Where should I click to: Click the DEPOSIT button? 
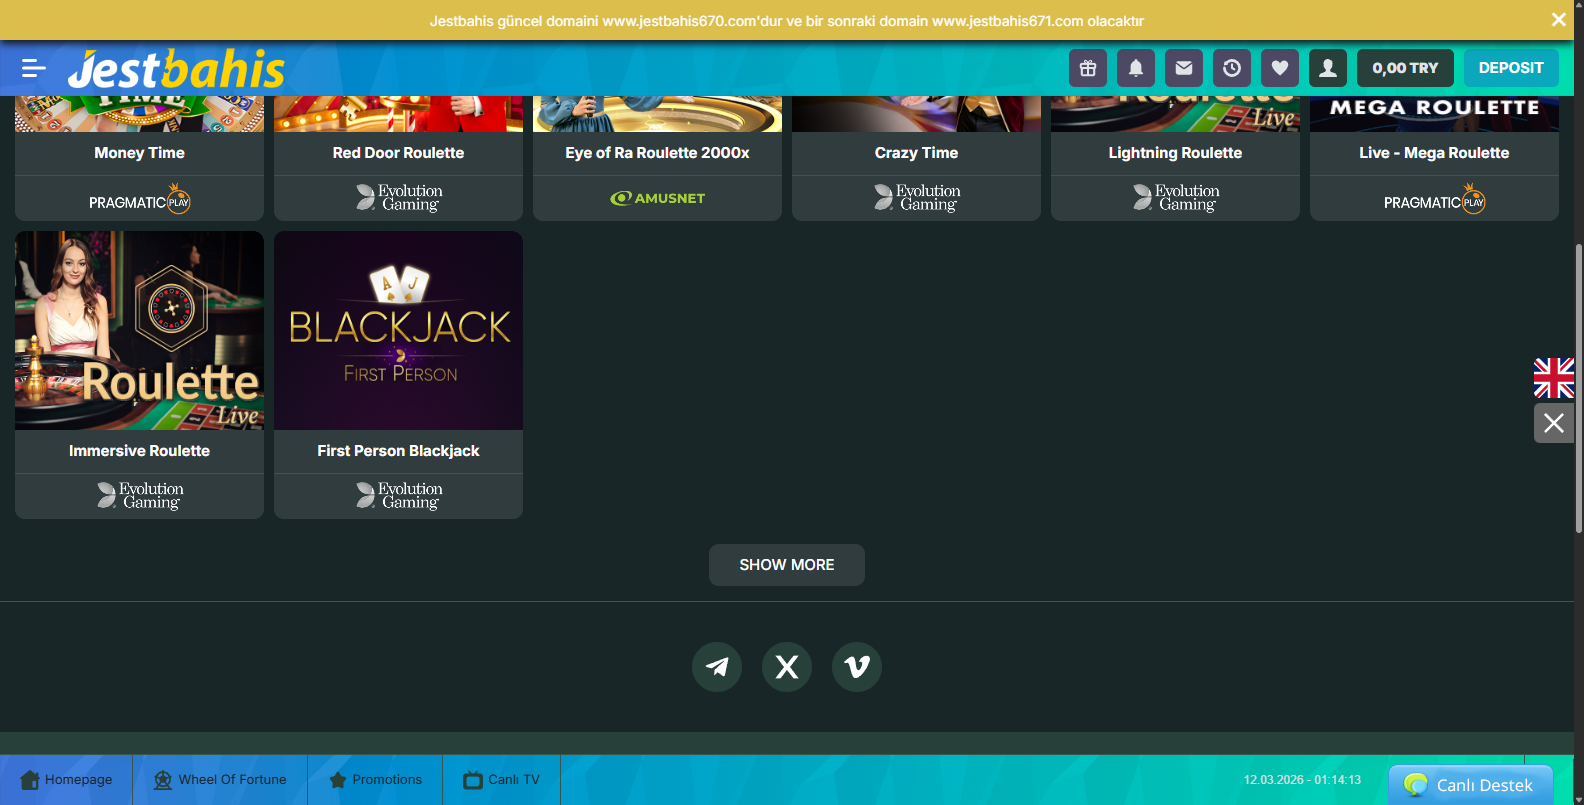tap(1511, 68)
